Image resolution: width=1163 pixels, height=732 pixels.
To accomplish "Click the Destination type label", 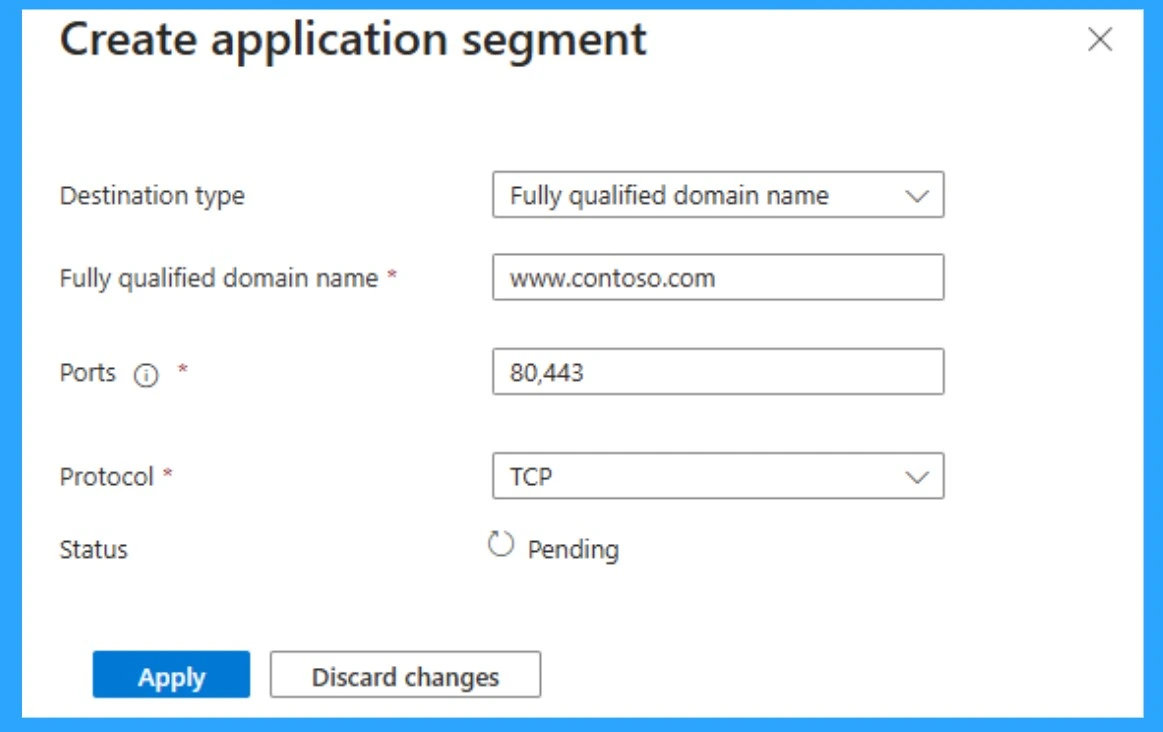I will 152,196.
